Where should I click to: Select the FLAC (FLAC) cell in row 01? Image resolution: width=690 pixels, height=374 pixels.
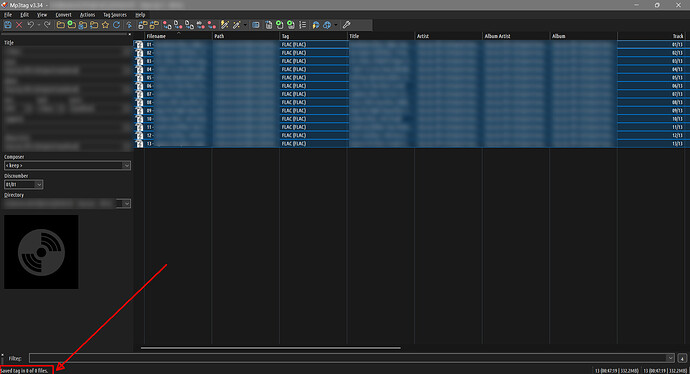point(313,44)
